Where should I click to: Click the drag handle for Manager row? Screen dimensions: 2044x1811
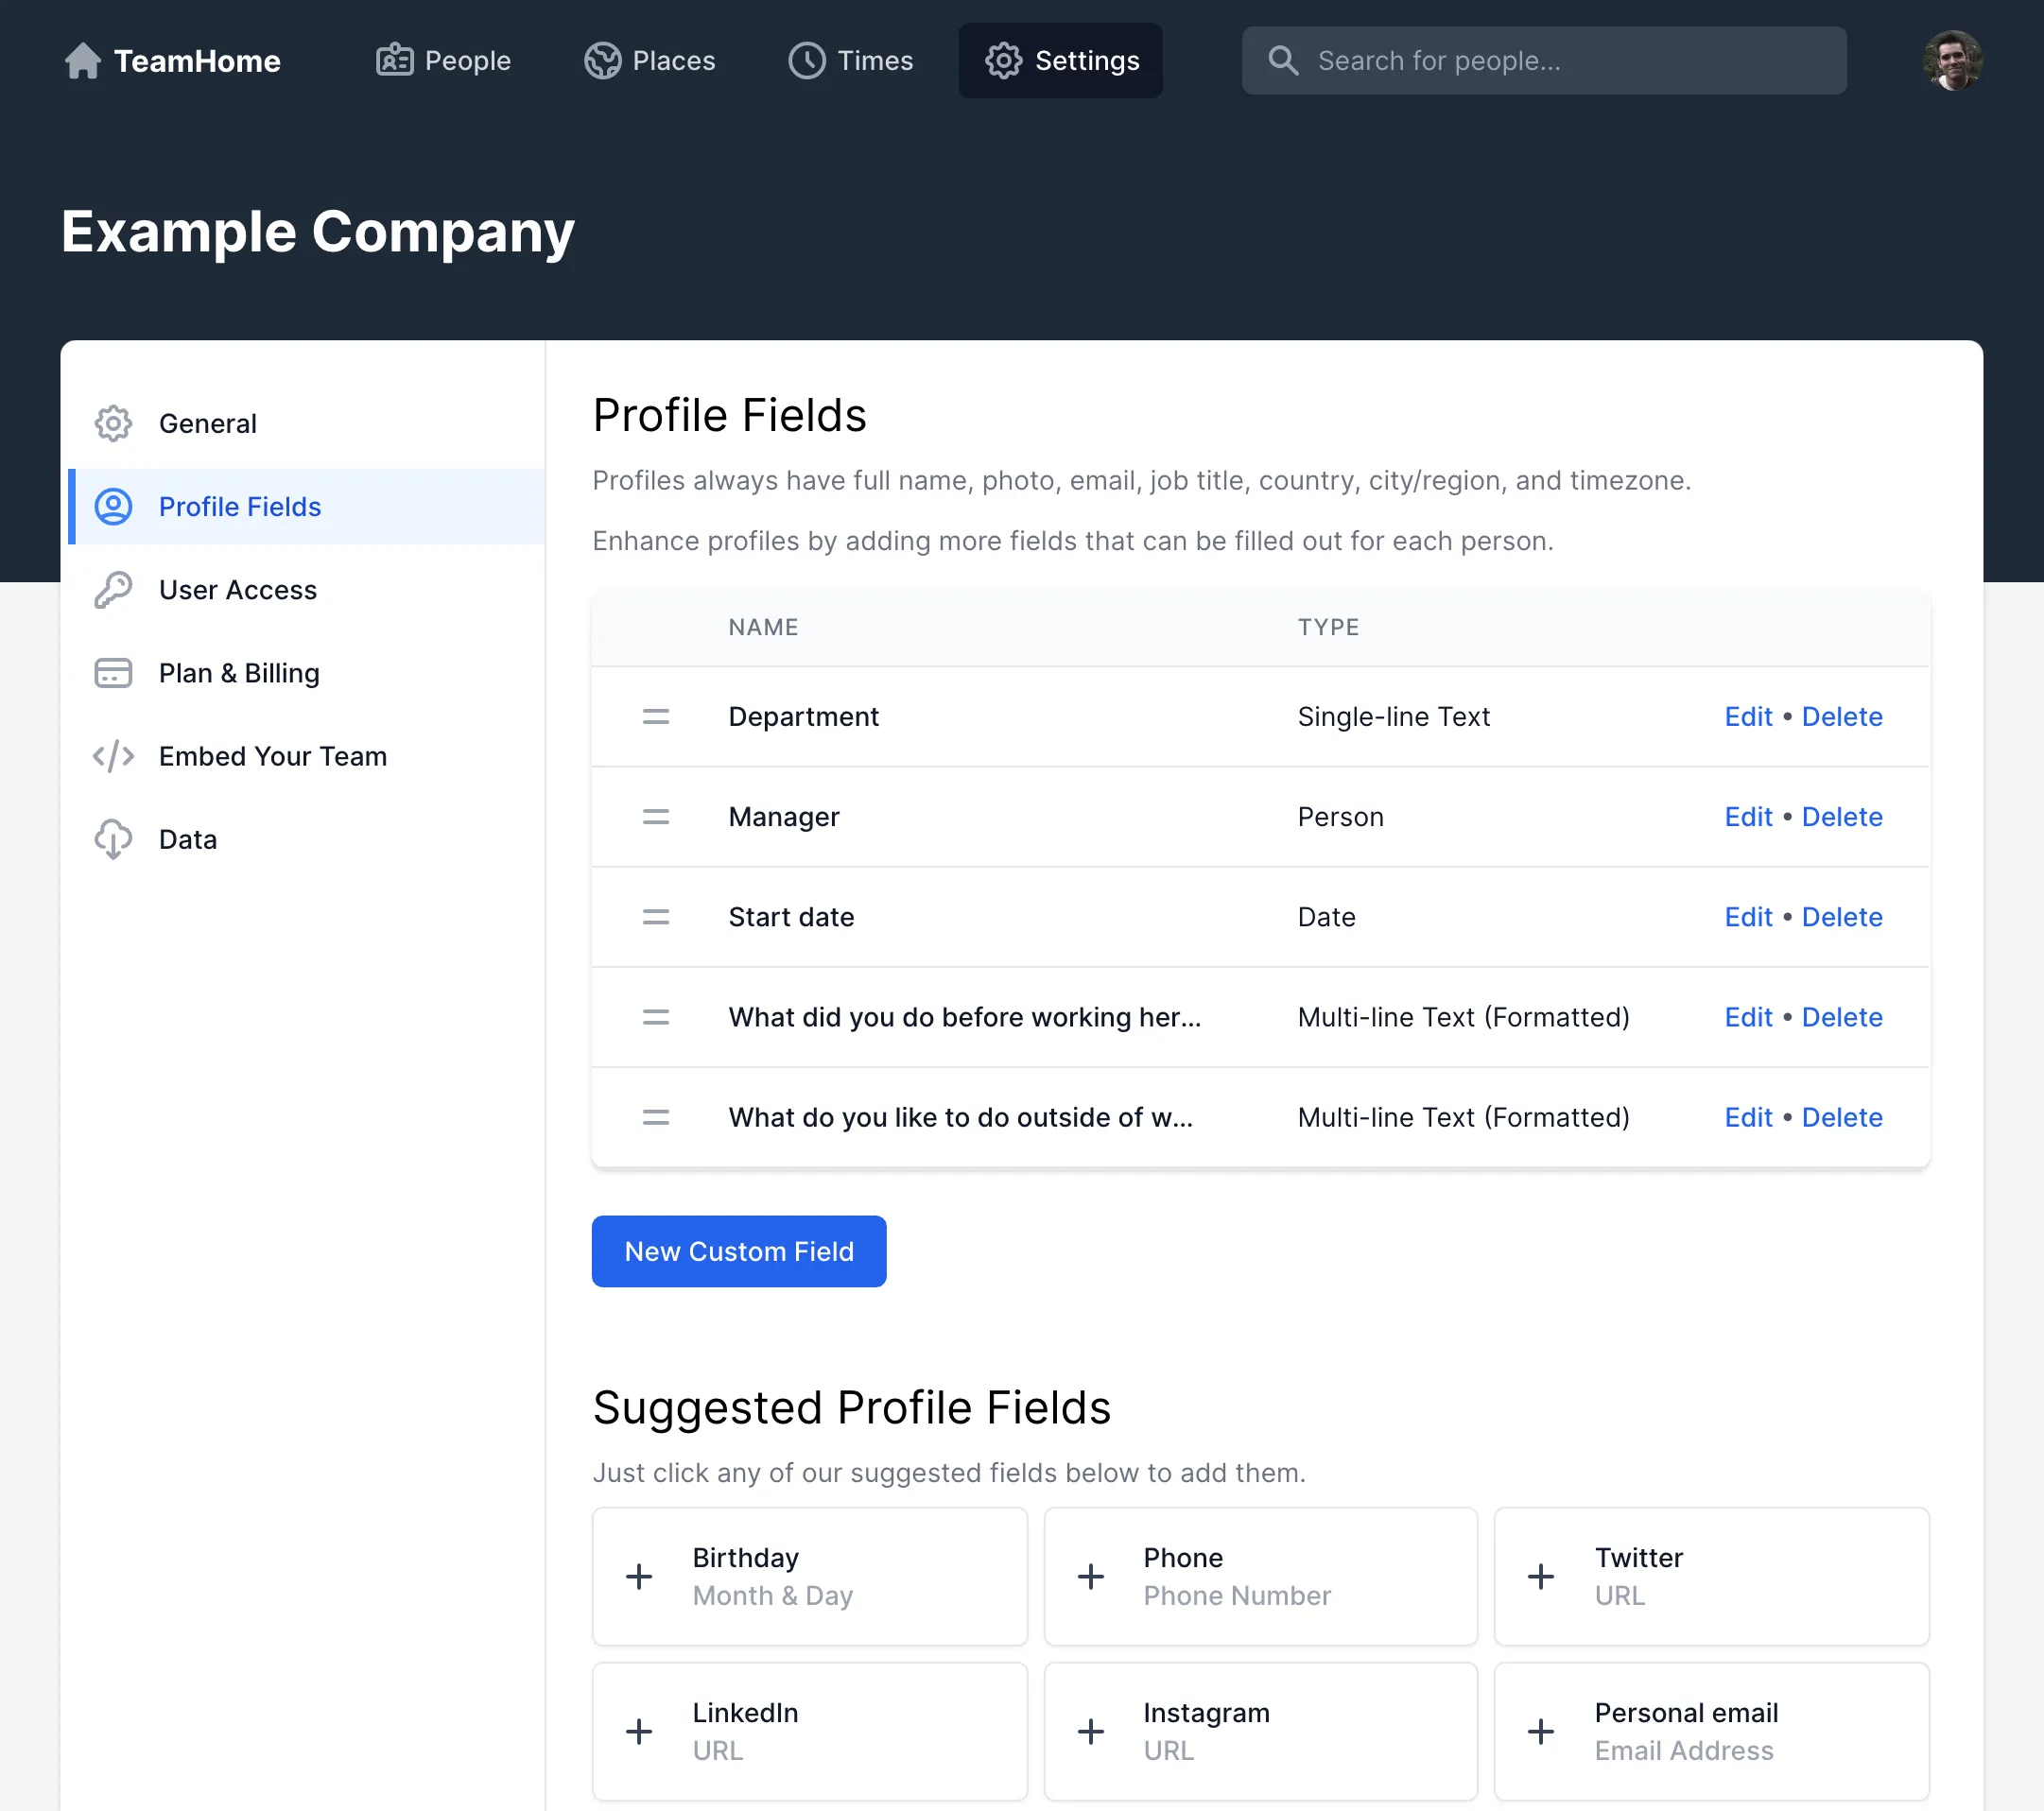tap(656, 817)
